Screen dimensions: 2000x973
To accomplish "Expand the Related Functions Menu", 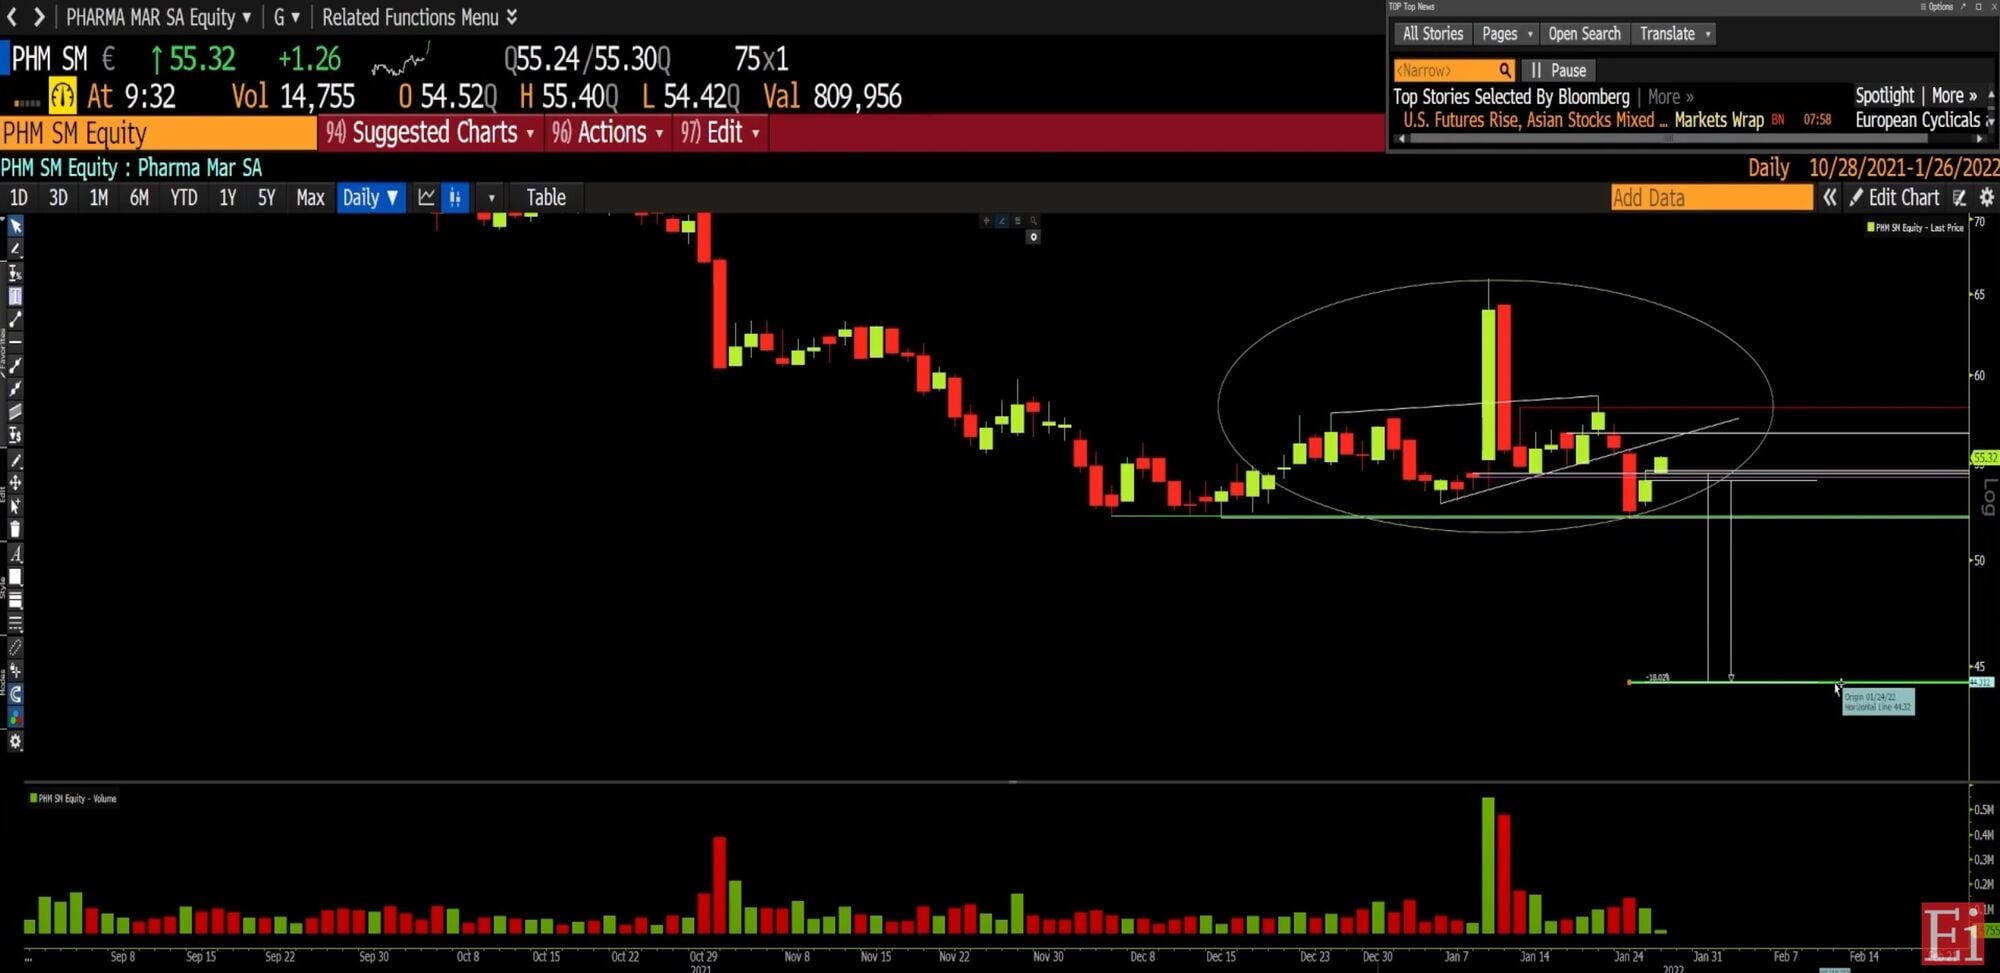I will pyautogui.click(x=420, y=17).
